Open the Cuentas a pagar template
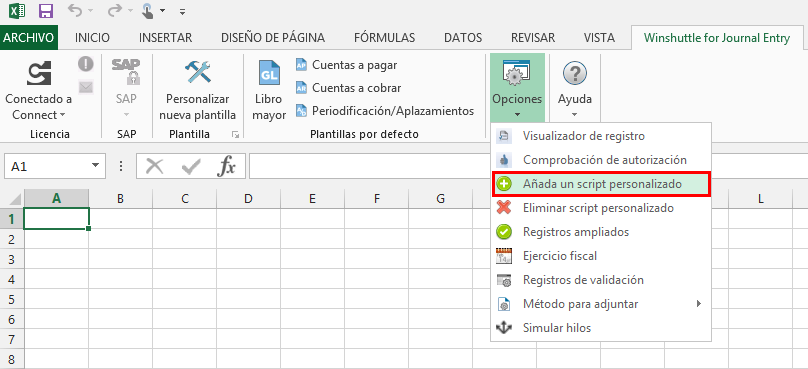Screen dimensions: 808x369 pos(346,65)
